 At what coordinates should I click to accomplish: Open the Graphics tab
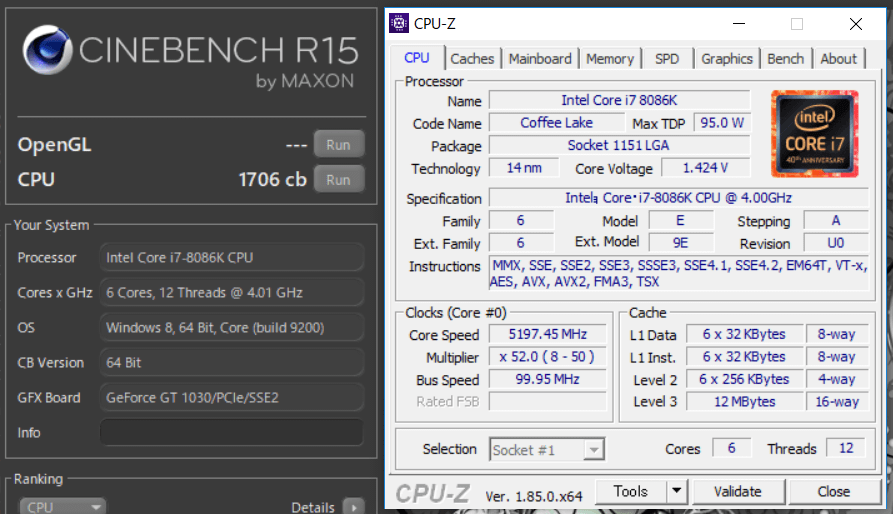(x=727, y=59)
